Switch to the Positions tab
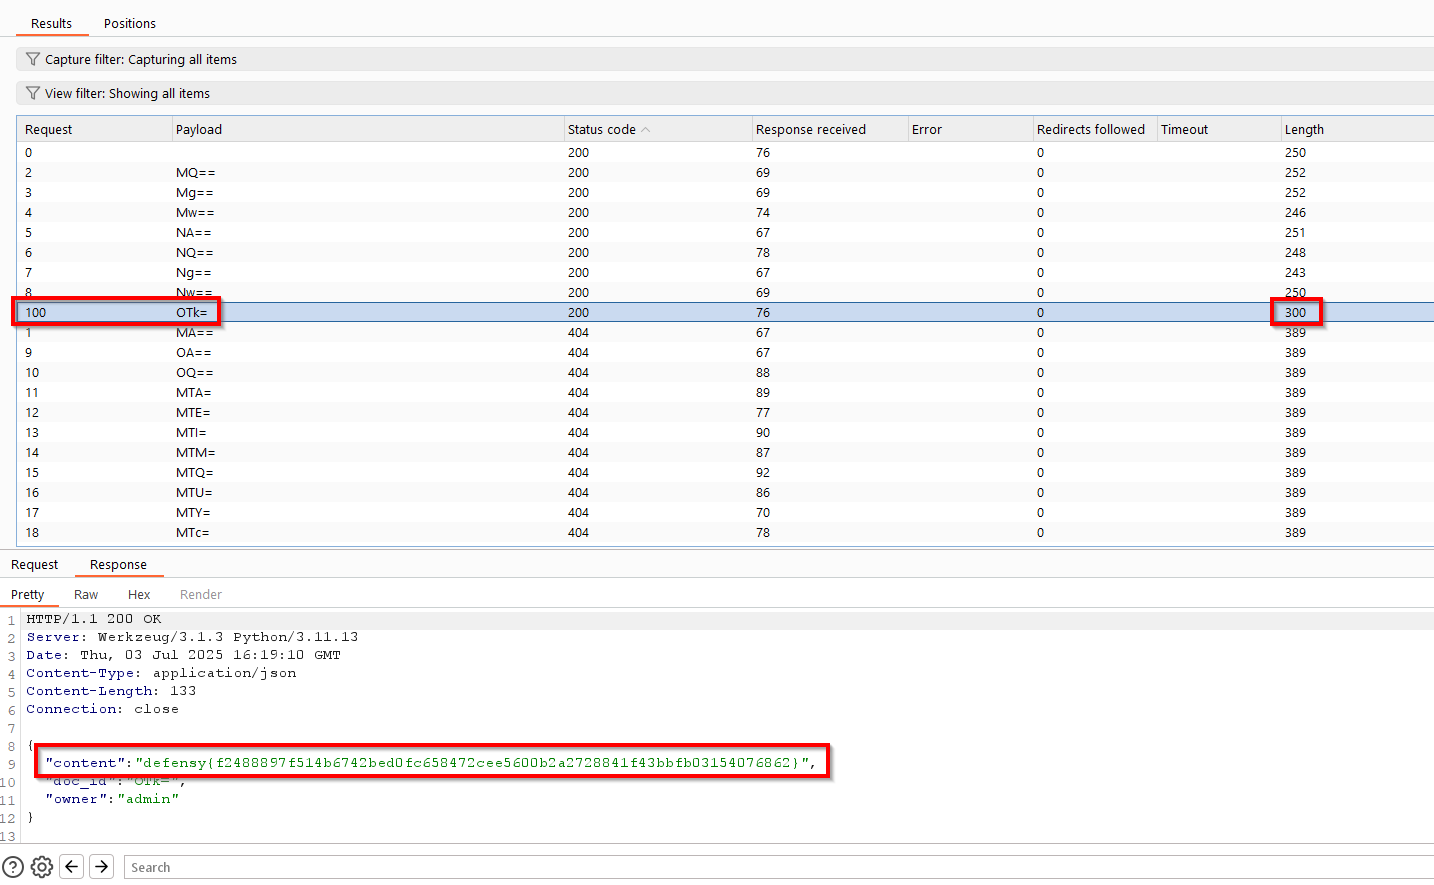 pos(130,23)
